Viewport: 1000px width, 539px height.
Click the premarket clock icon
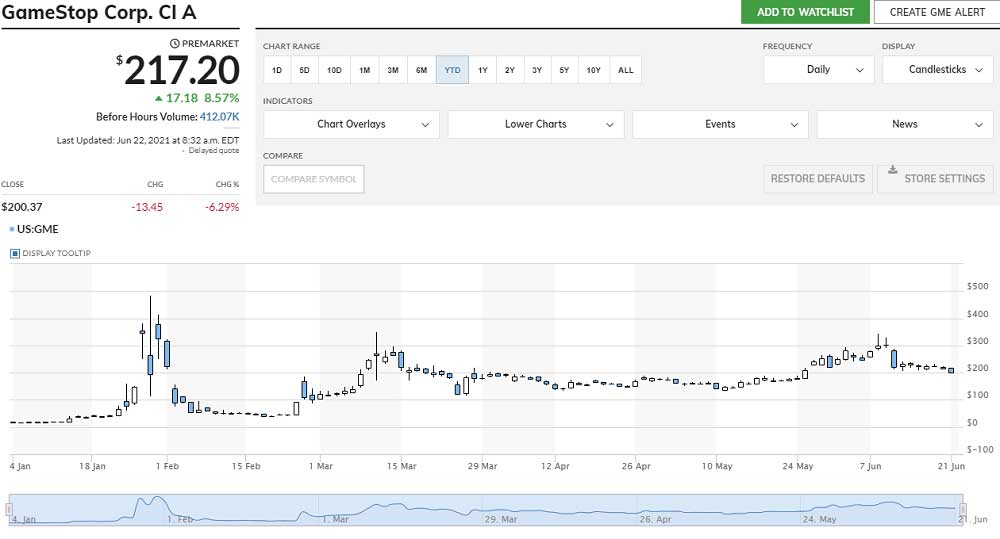point(175,43)
